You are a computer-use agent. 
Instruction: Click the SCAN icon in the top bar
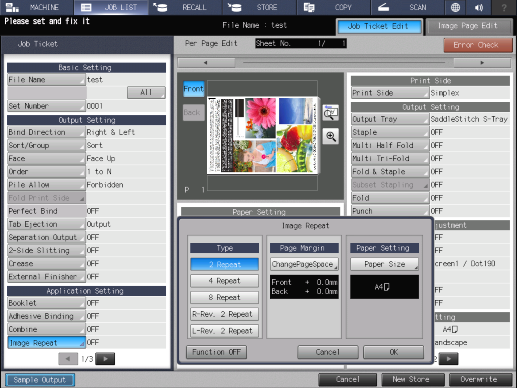pyautogui.click(x=384, y=7)
